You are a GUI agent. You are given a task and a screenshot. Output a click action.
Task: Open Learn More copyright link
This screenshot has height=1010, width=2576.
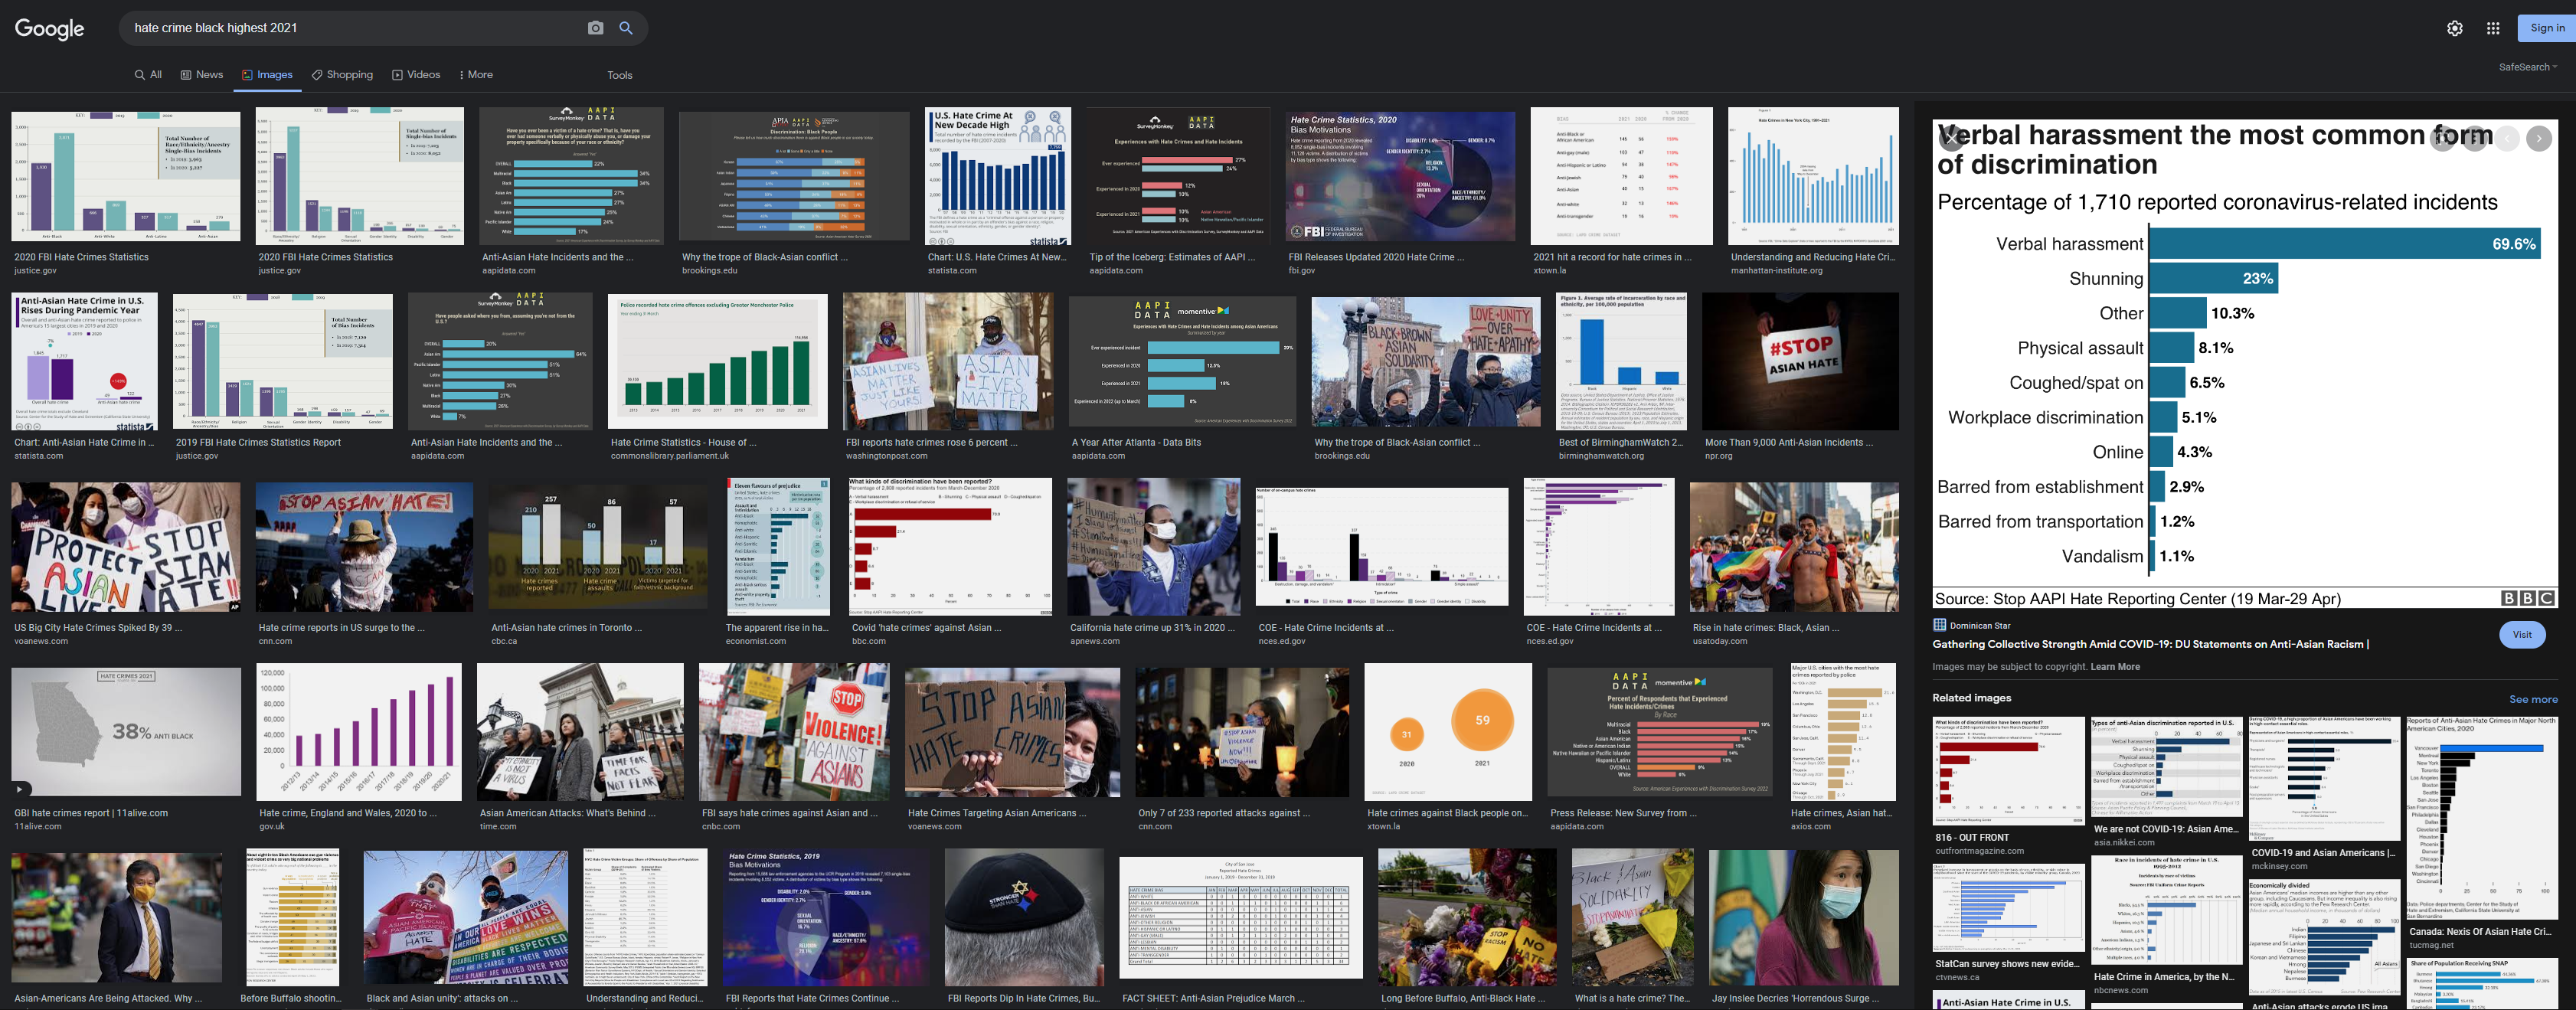[2115, 667]
